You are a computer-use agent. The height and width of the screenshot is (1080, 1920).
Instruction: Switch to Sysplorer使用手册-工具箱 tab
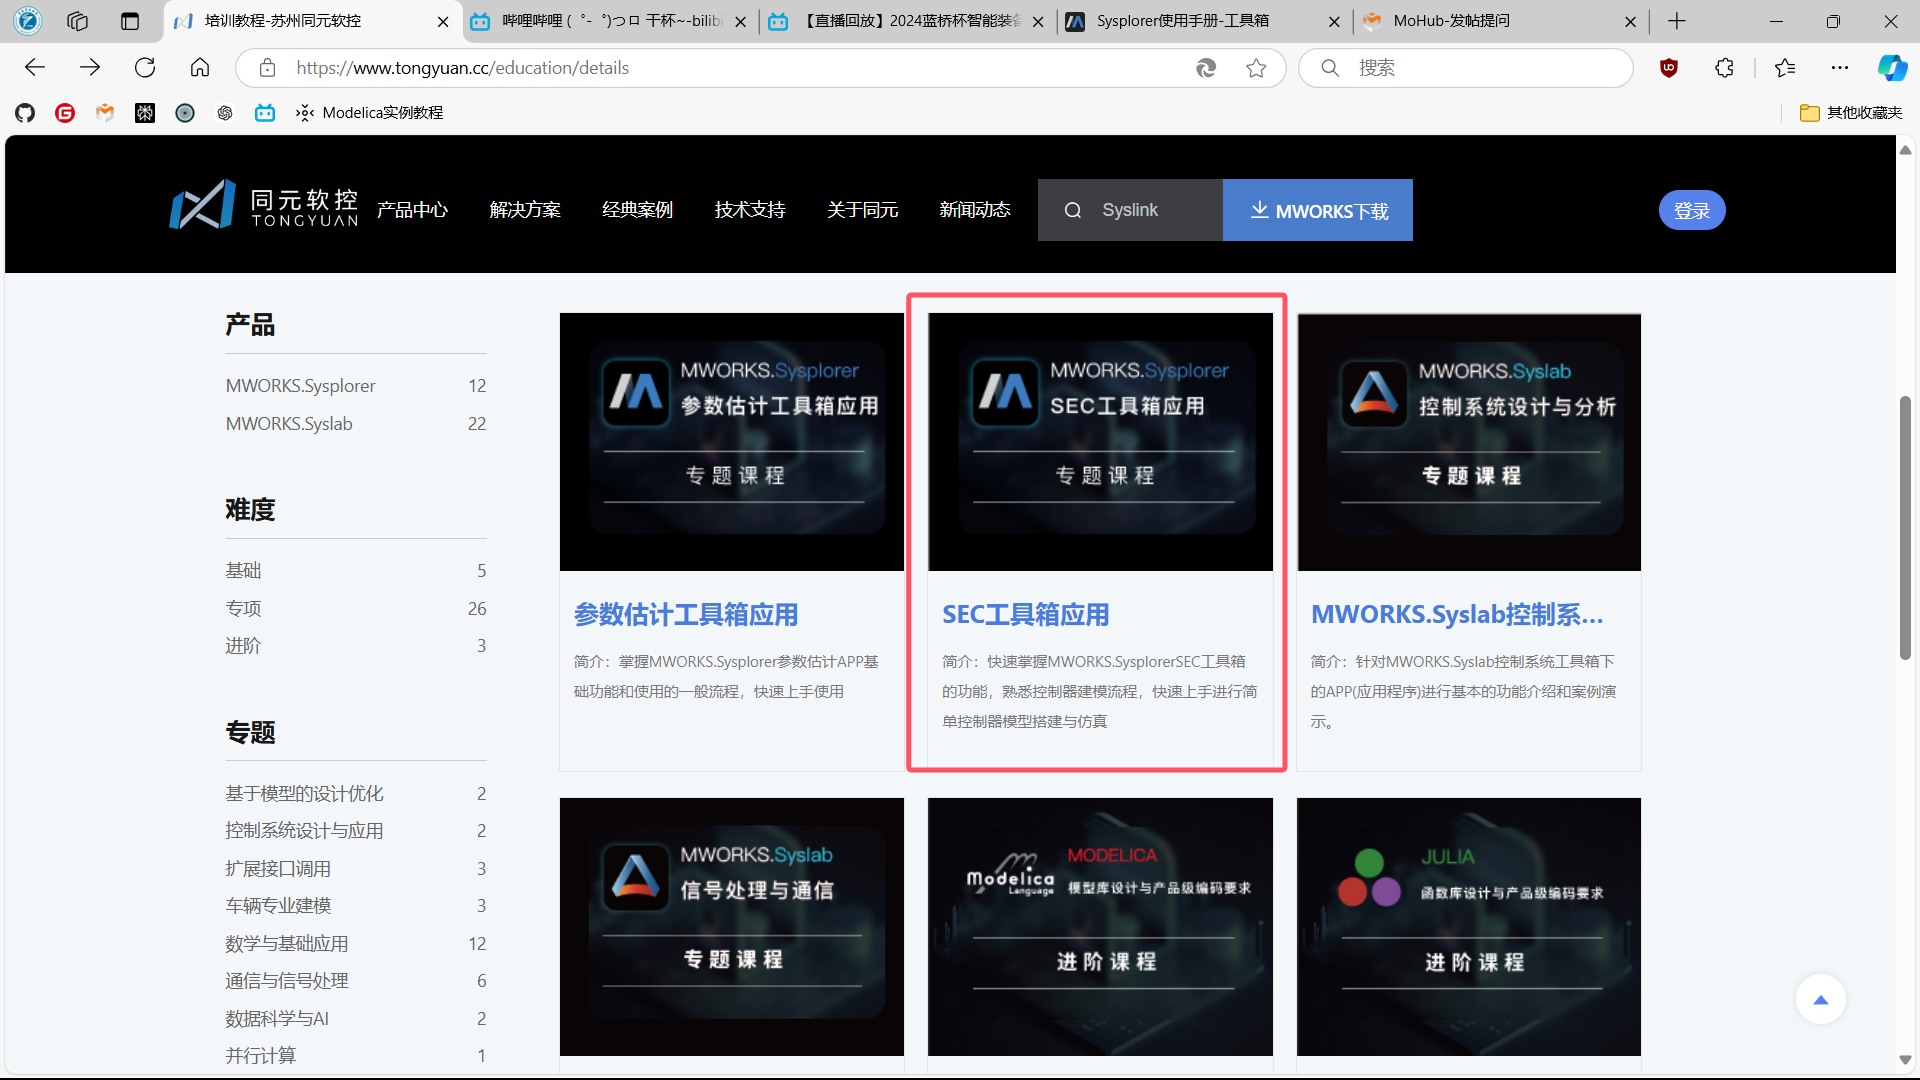tap(1204, 21)
